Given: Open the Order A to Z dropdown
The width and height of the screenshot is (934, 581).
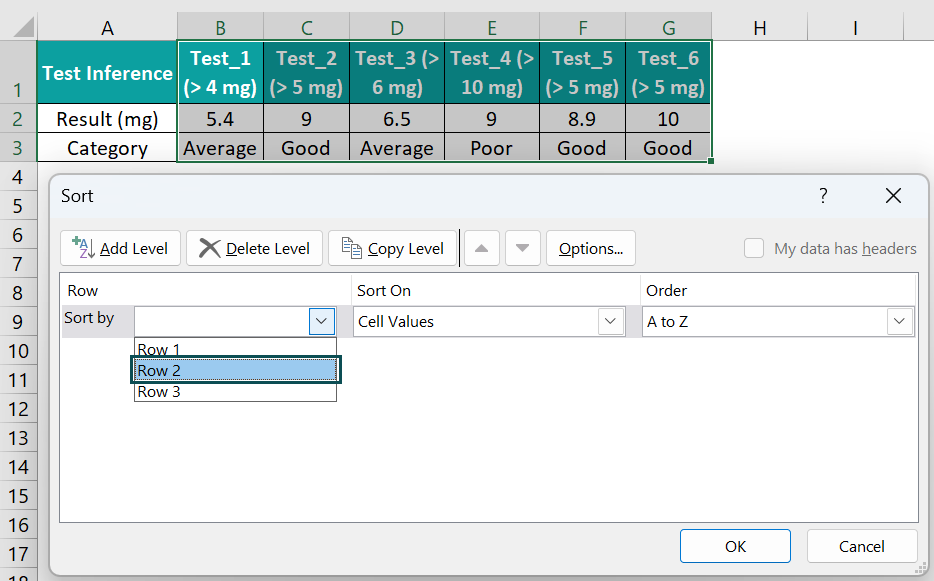Looking at the screenshot, I should coord(899,321).
